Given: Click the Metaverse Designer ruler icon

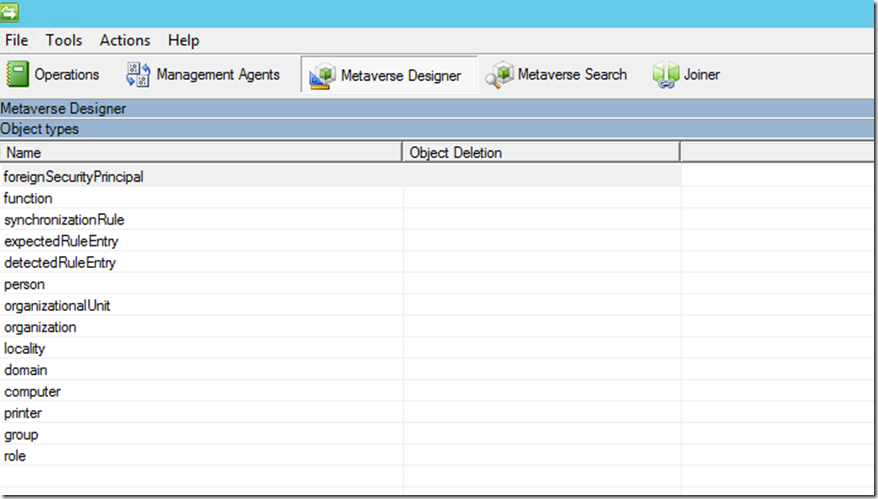Looking at the screenshot, I should pos(322,76).
